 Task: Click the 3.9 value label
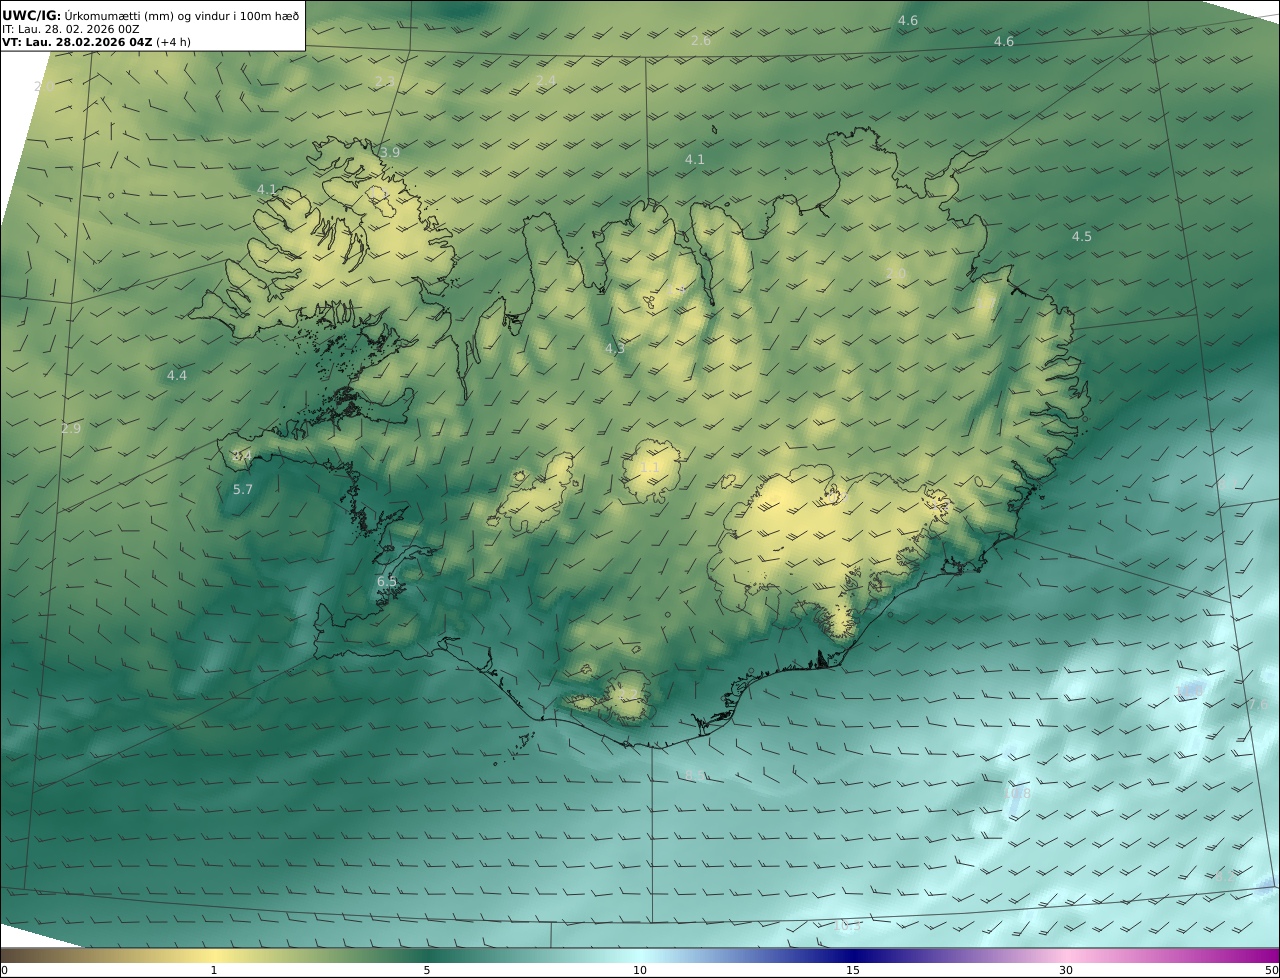click(x=389, y=153)
